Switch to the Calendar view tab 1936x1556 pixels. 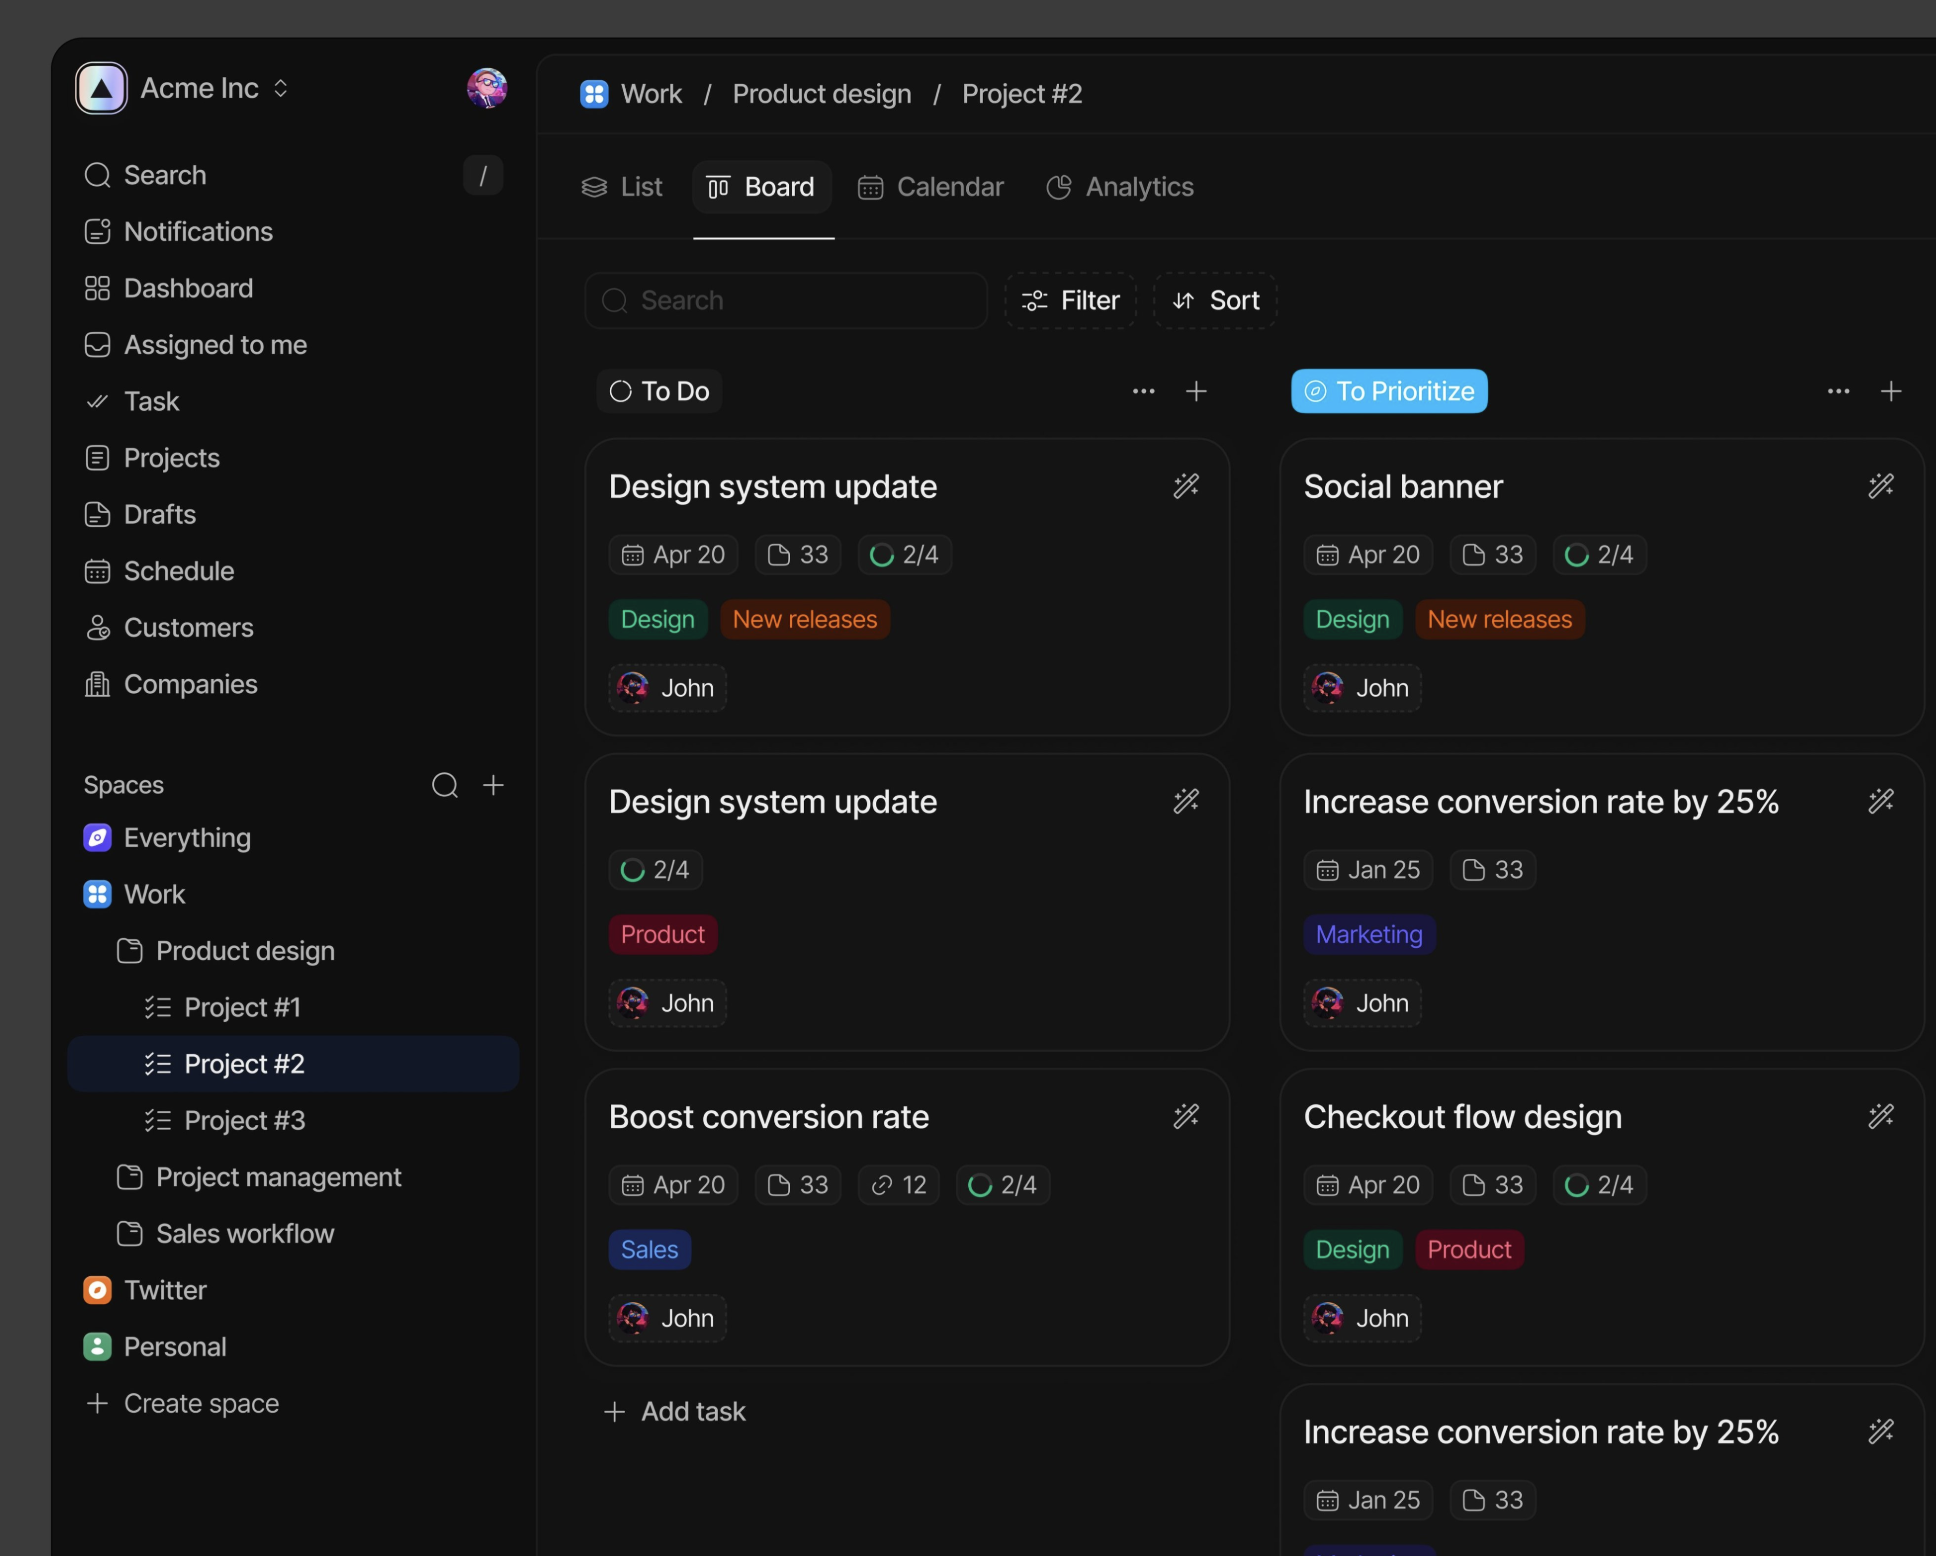pos(931,187)
